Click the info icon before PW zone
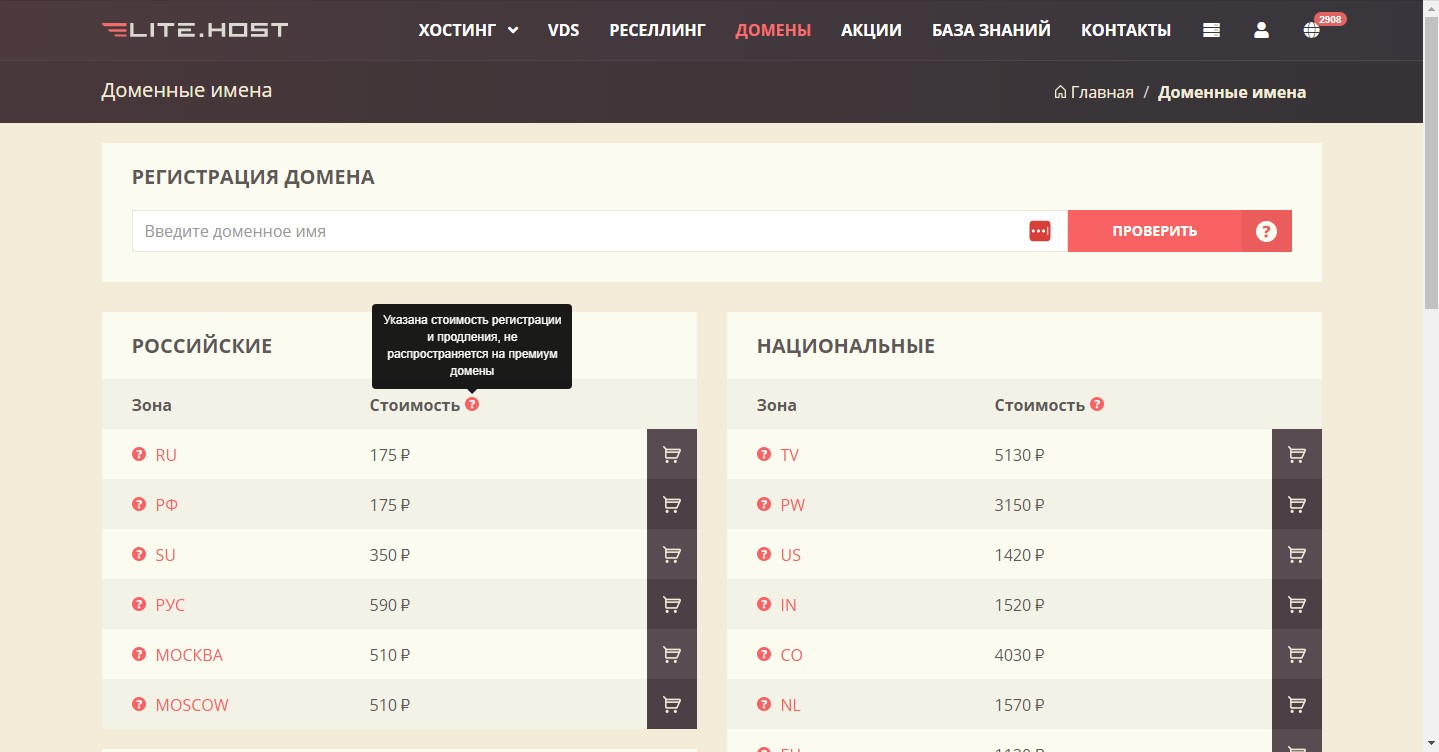The height and width of the screenshot is (752, 1439). pyautogui.click(x=764, y=504)
